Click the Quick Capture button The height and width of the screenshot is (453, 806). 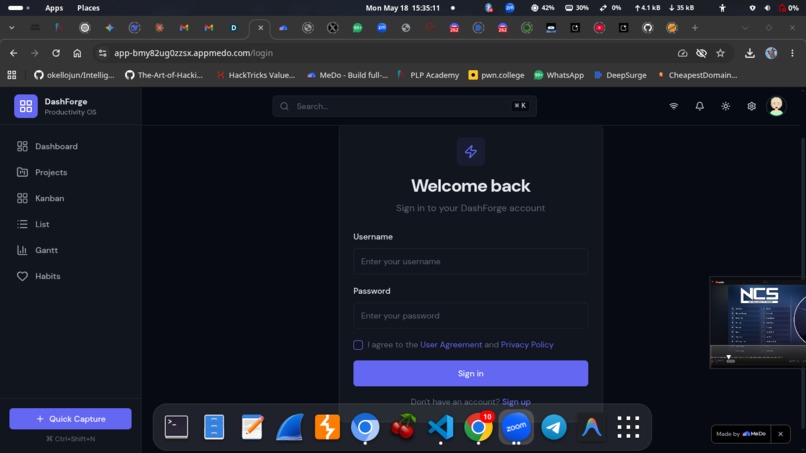(x=70, y=419)
